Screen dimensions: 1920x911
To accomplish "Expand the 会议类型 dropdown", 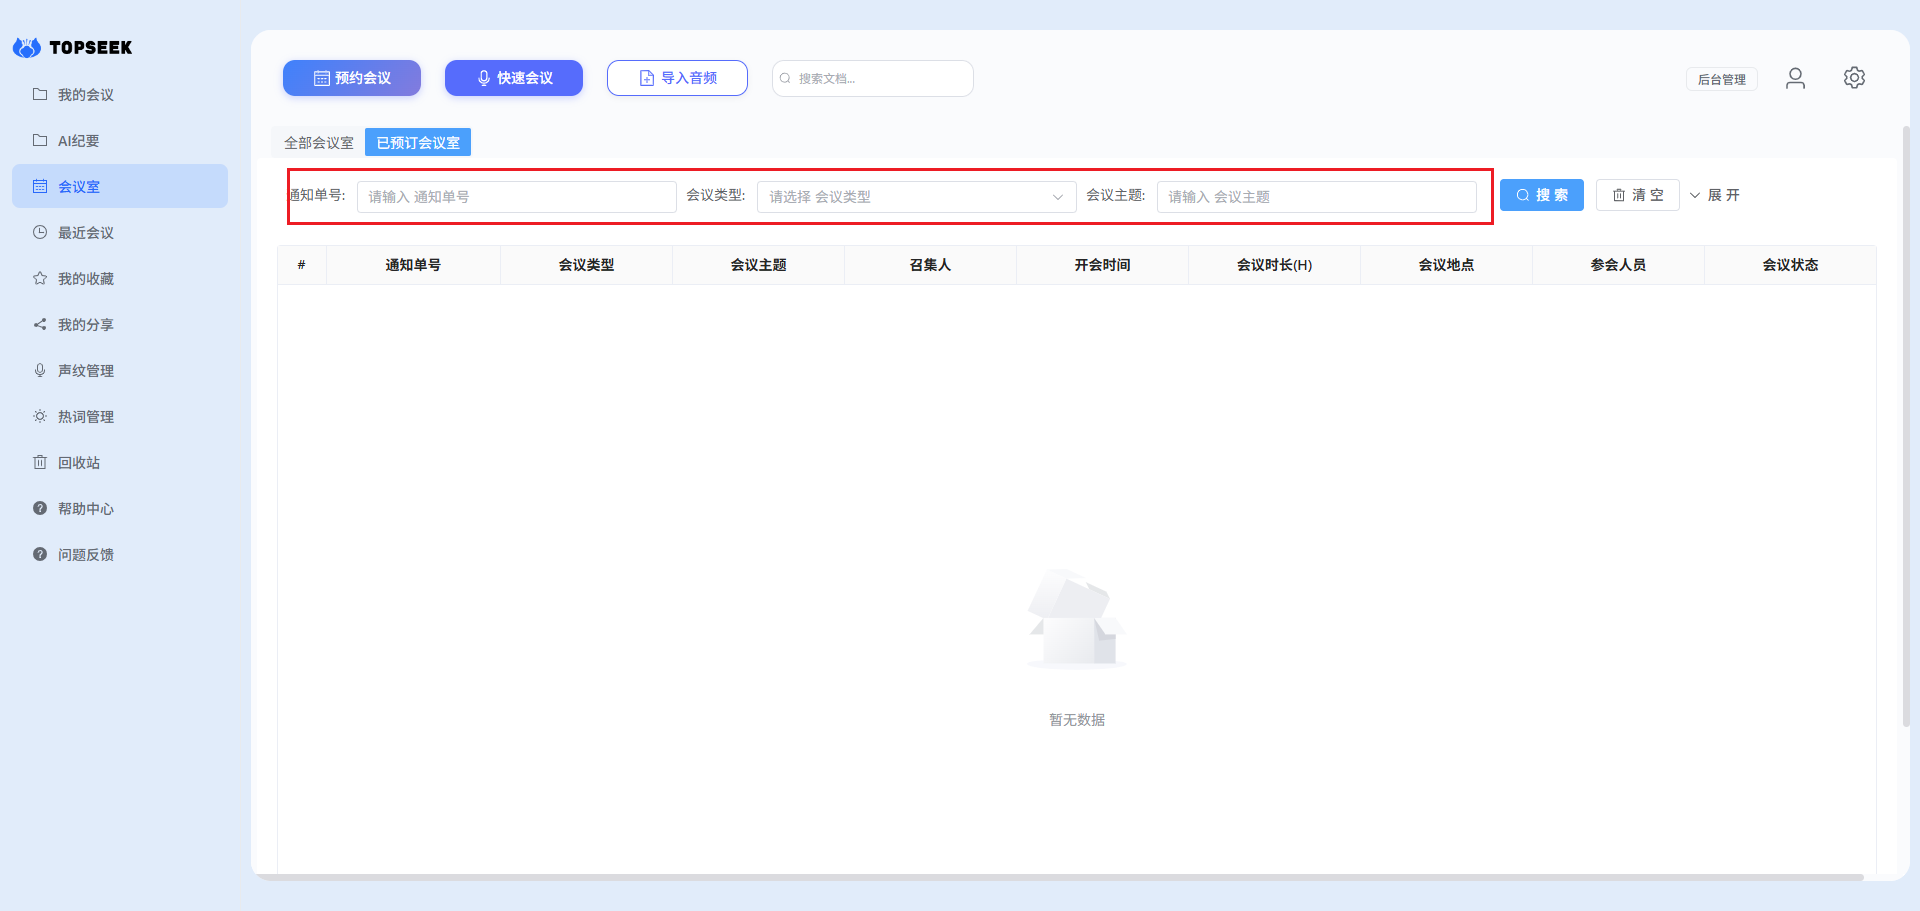I will tap(916, 197).
